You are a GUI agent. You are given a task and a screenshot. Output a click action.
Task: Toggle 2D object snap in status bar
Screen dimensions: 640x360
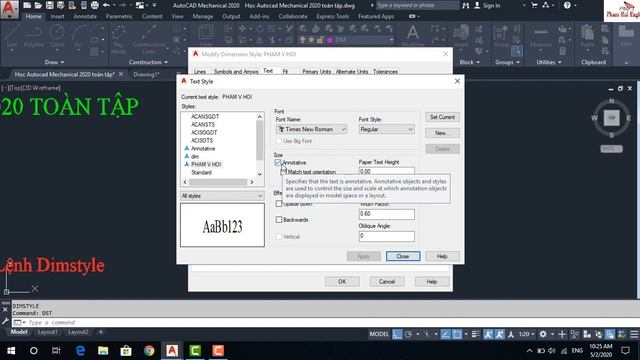(x=457, y=334)
